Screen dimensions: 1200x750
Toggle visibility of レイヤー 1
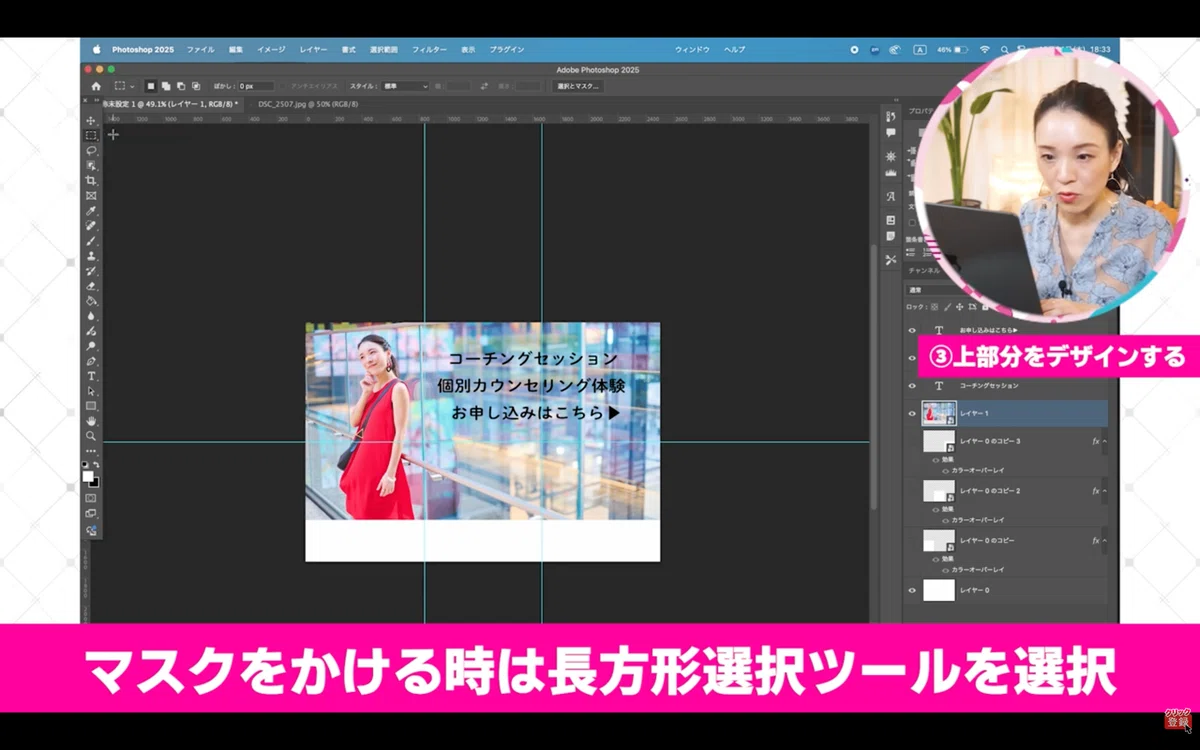(912, 413)
